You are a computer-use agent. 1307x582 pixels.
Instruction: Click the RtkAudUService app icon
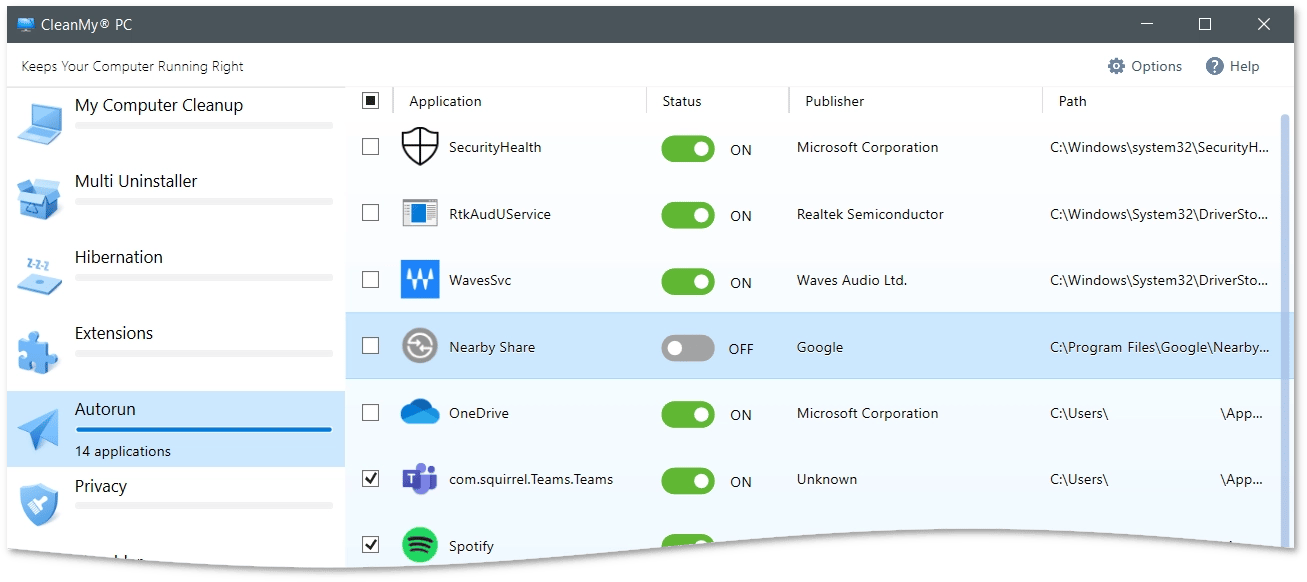pos(420,213)
